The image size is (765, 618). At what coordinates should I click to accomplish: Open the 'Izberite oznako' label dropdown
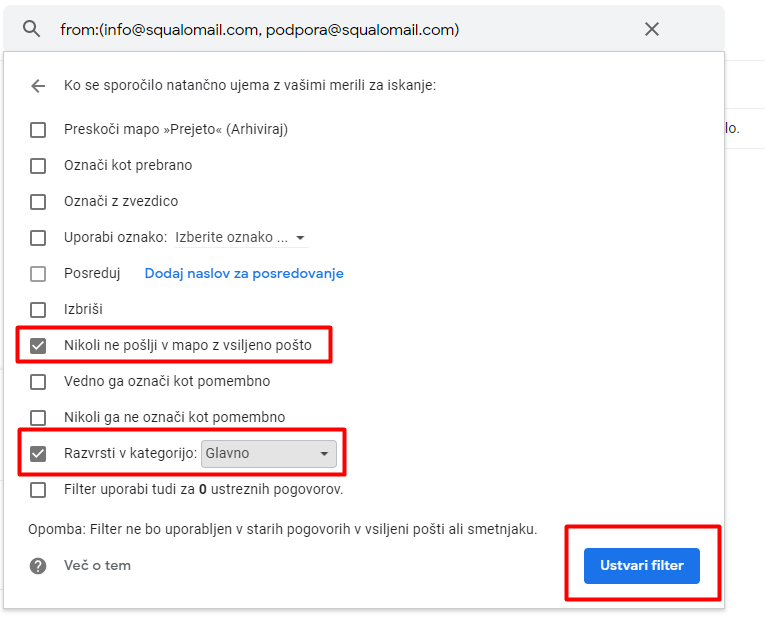click(241, 238)
